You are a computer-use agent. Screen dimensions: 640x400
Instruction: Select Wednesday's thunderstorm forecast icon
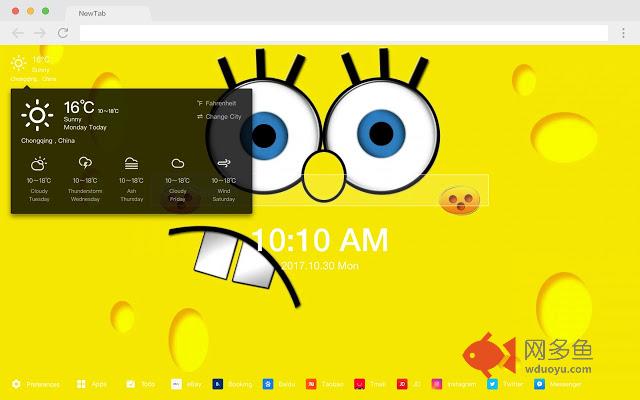pyautogui.click(x=85, y=163)
